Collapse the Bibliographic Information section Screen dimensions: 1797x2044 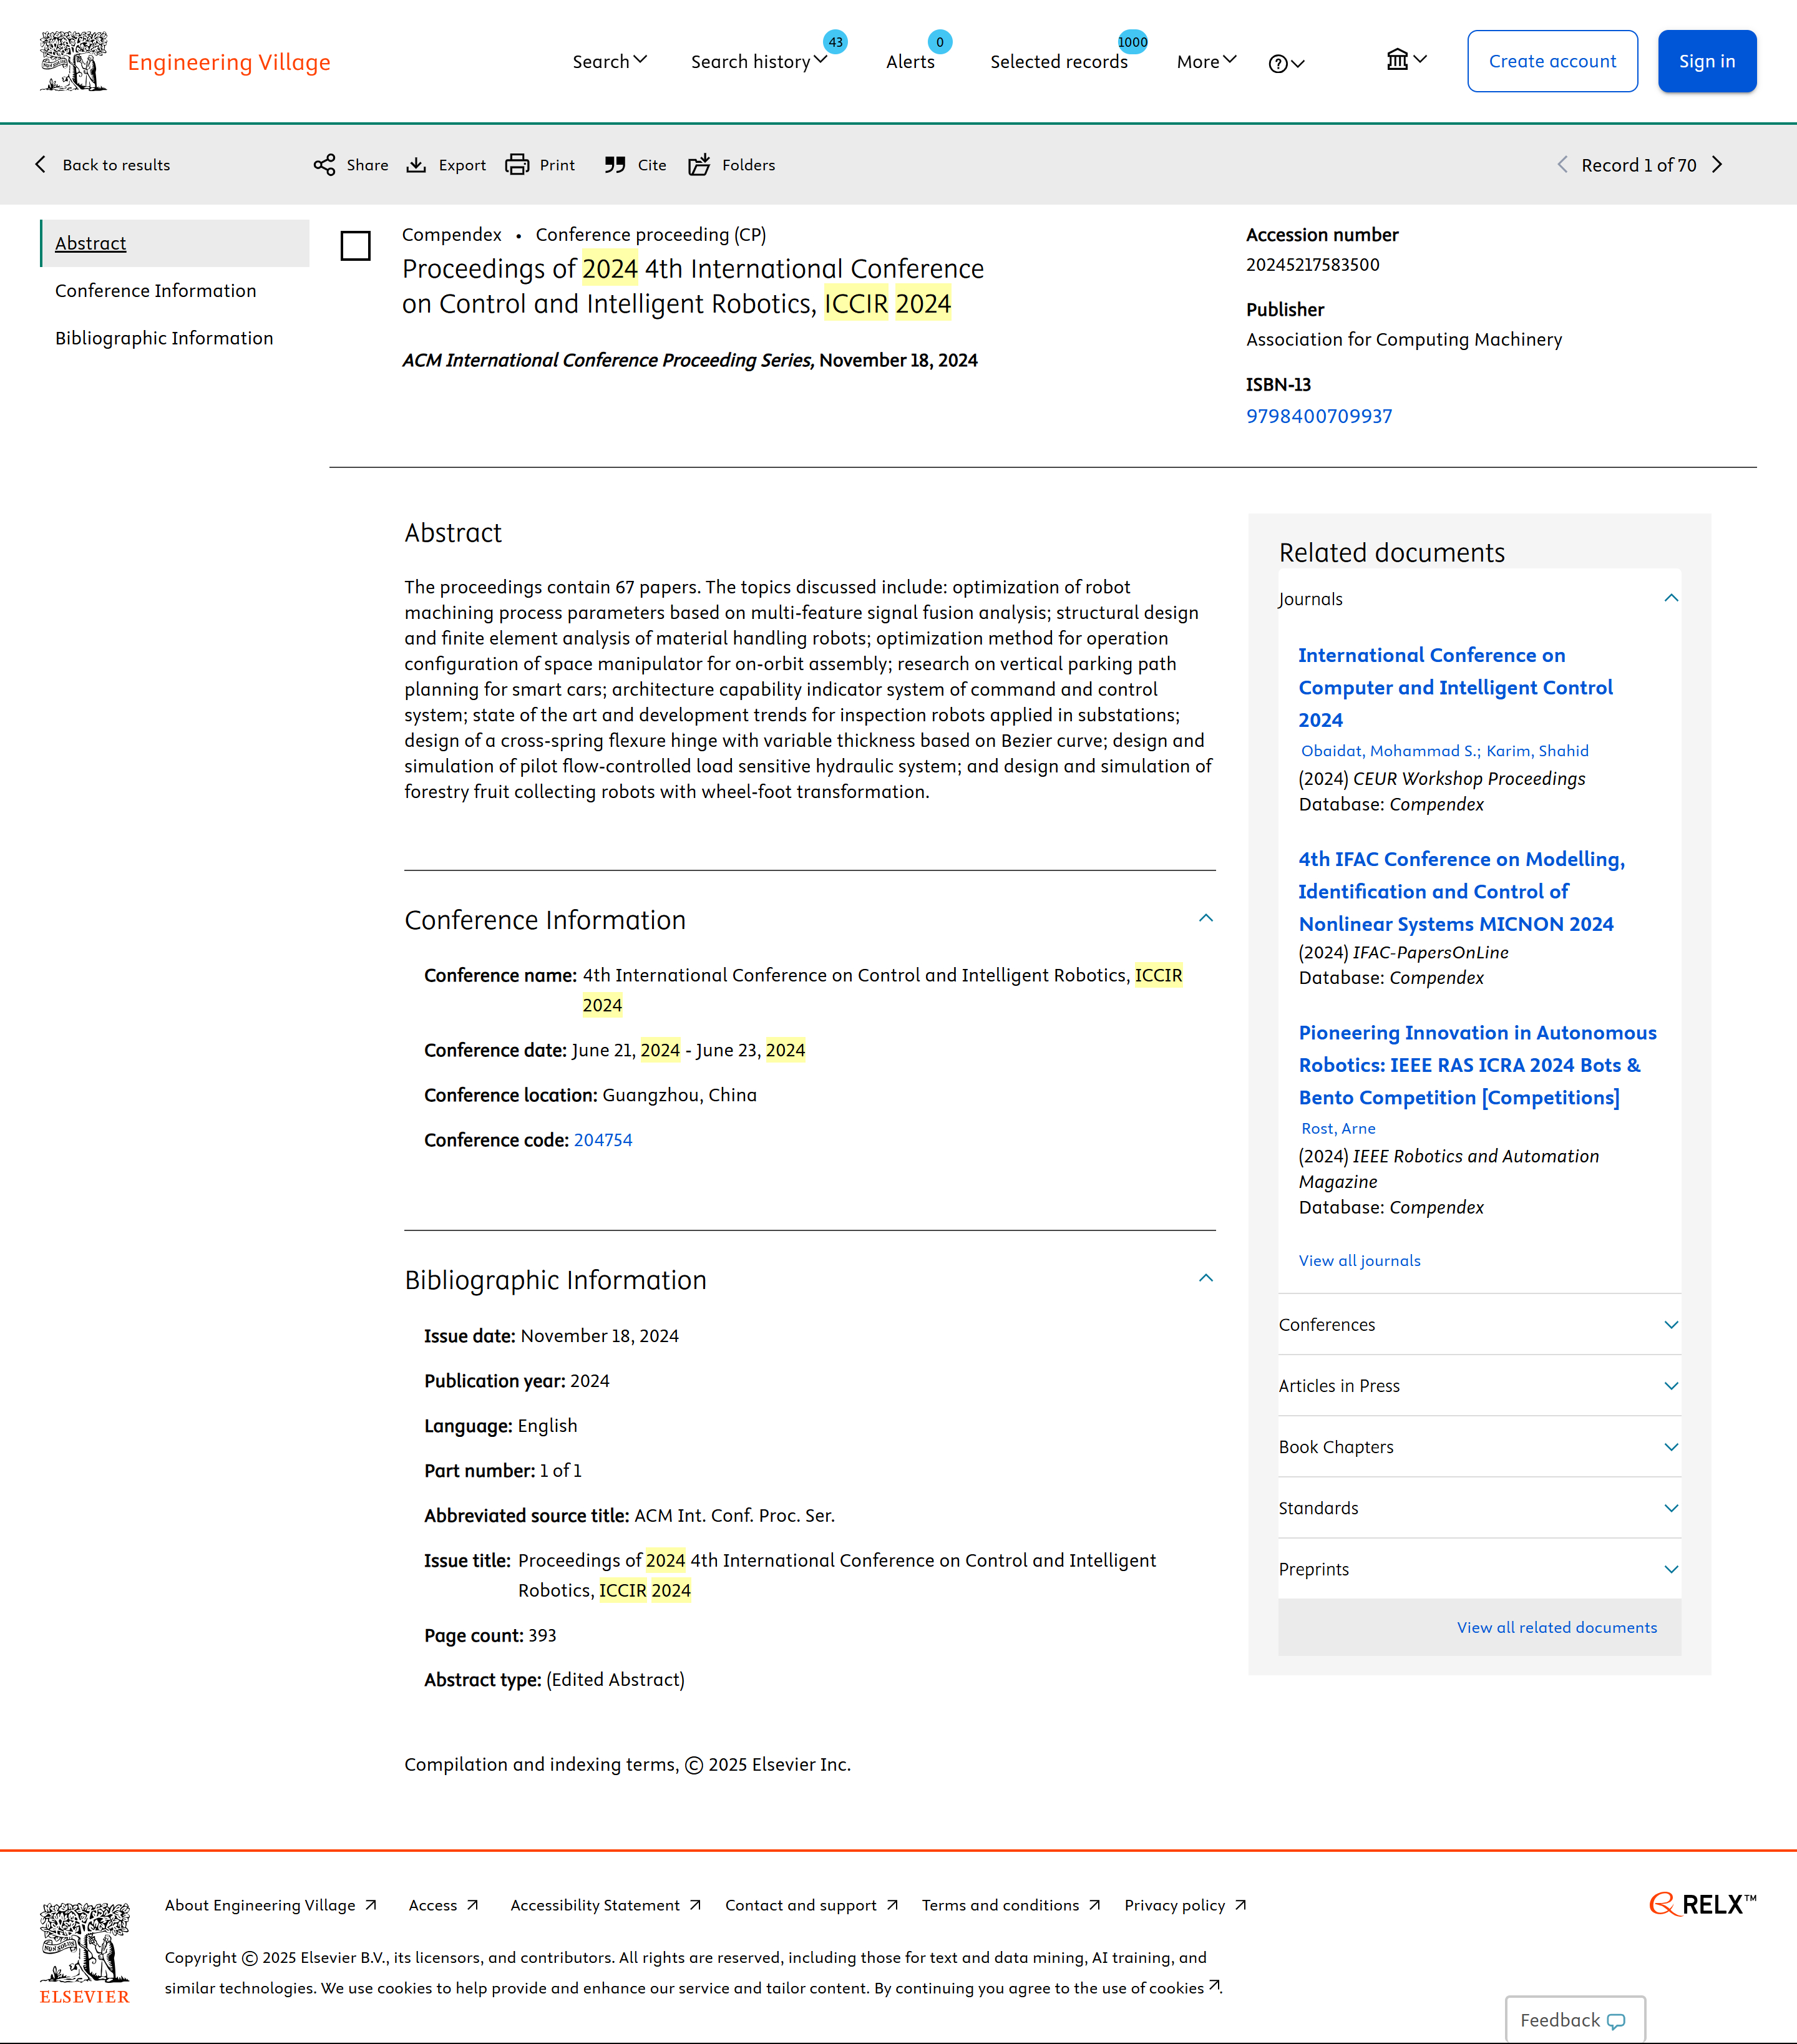coord(1206,1279)
